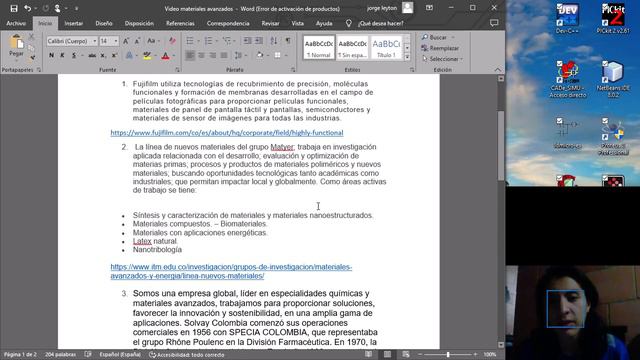Expand the font color dropdown arrow

173,56
